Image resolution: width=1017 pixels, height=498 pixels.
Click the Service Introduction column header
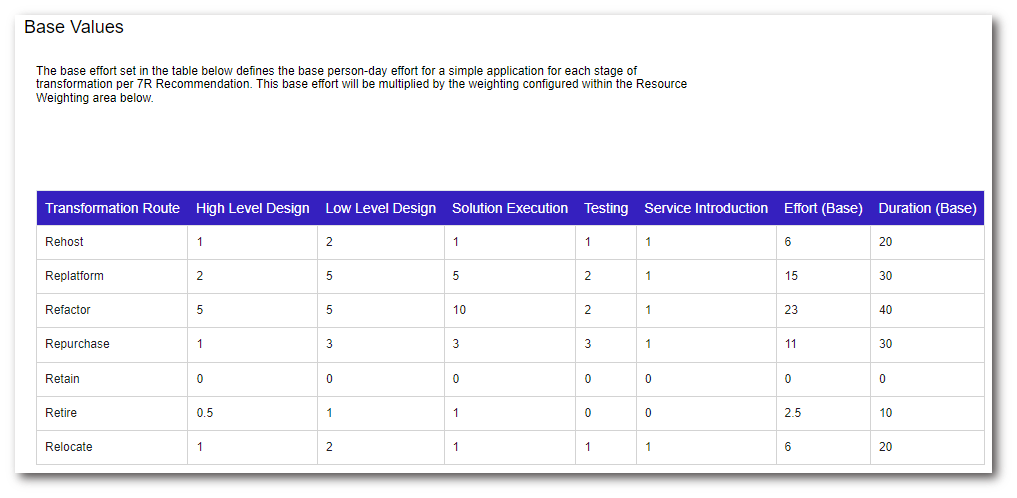(x=706, y=208)
